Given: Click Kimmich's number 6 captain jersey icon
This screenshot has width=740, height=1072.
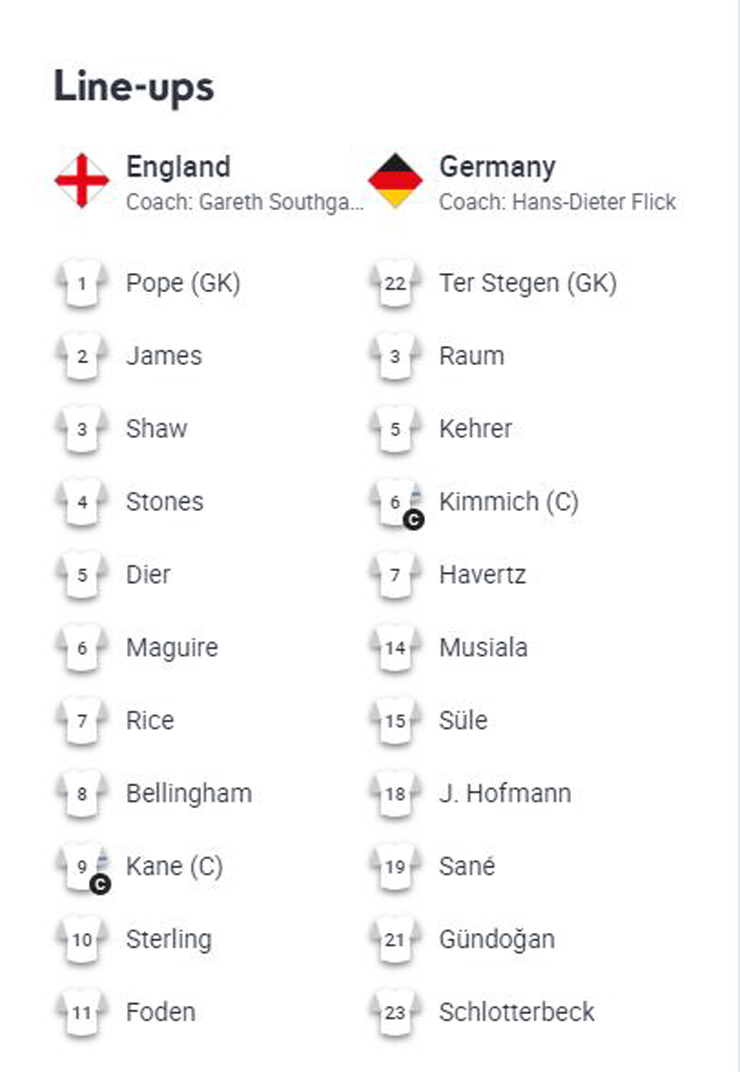Looking at the screenshot, I should tap(395, 503).
